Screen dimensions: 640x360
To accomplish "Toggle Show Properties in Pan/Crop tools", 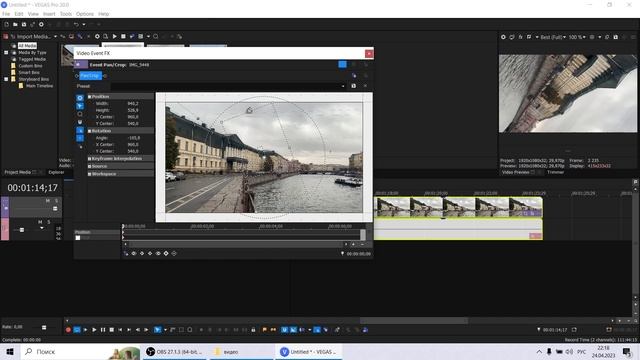I will click(80, 98).
